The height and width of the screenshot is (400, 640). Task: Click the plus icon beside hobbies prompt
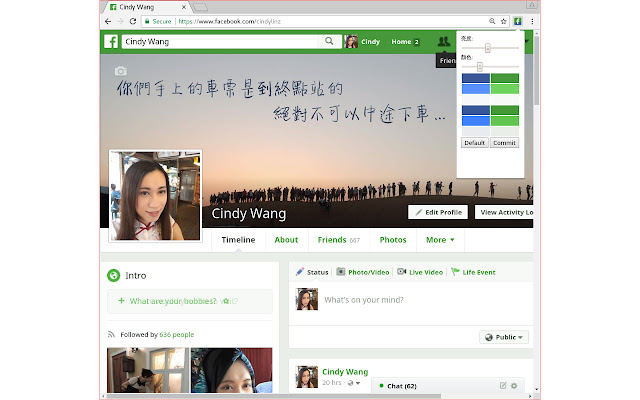click(121, 301)
